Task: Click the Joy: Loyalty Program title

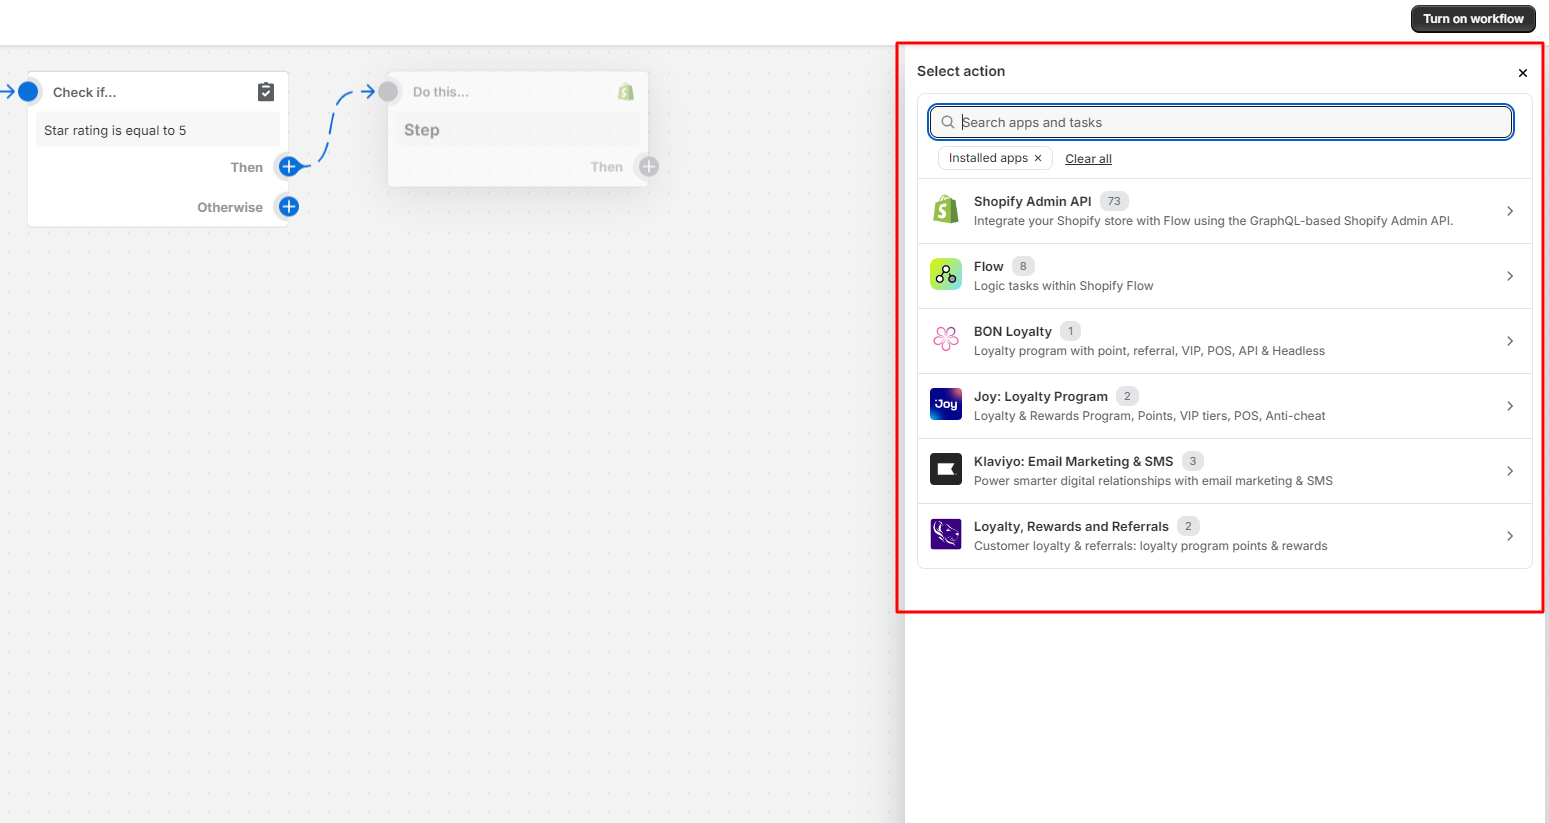Action: click(1041, 396)
